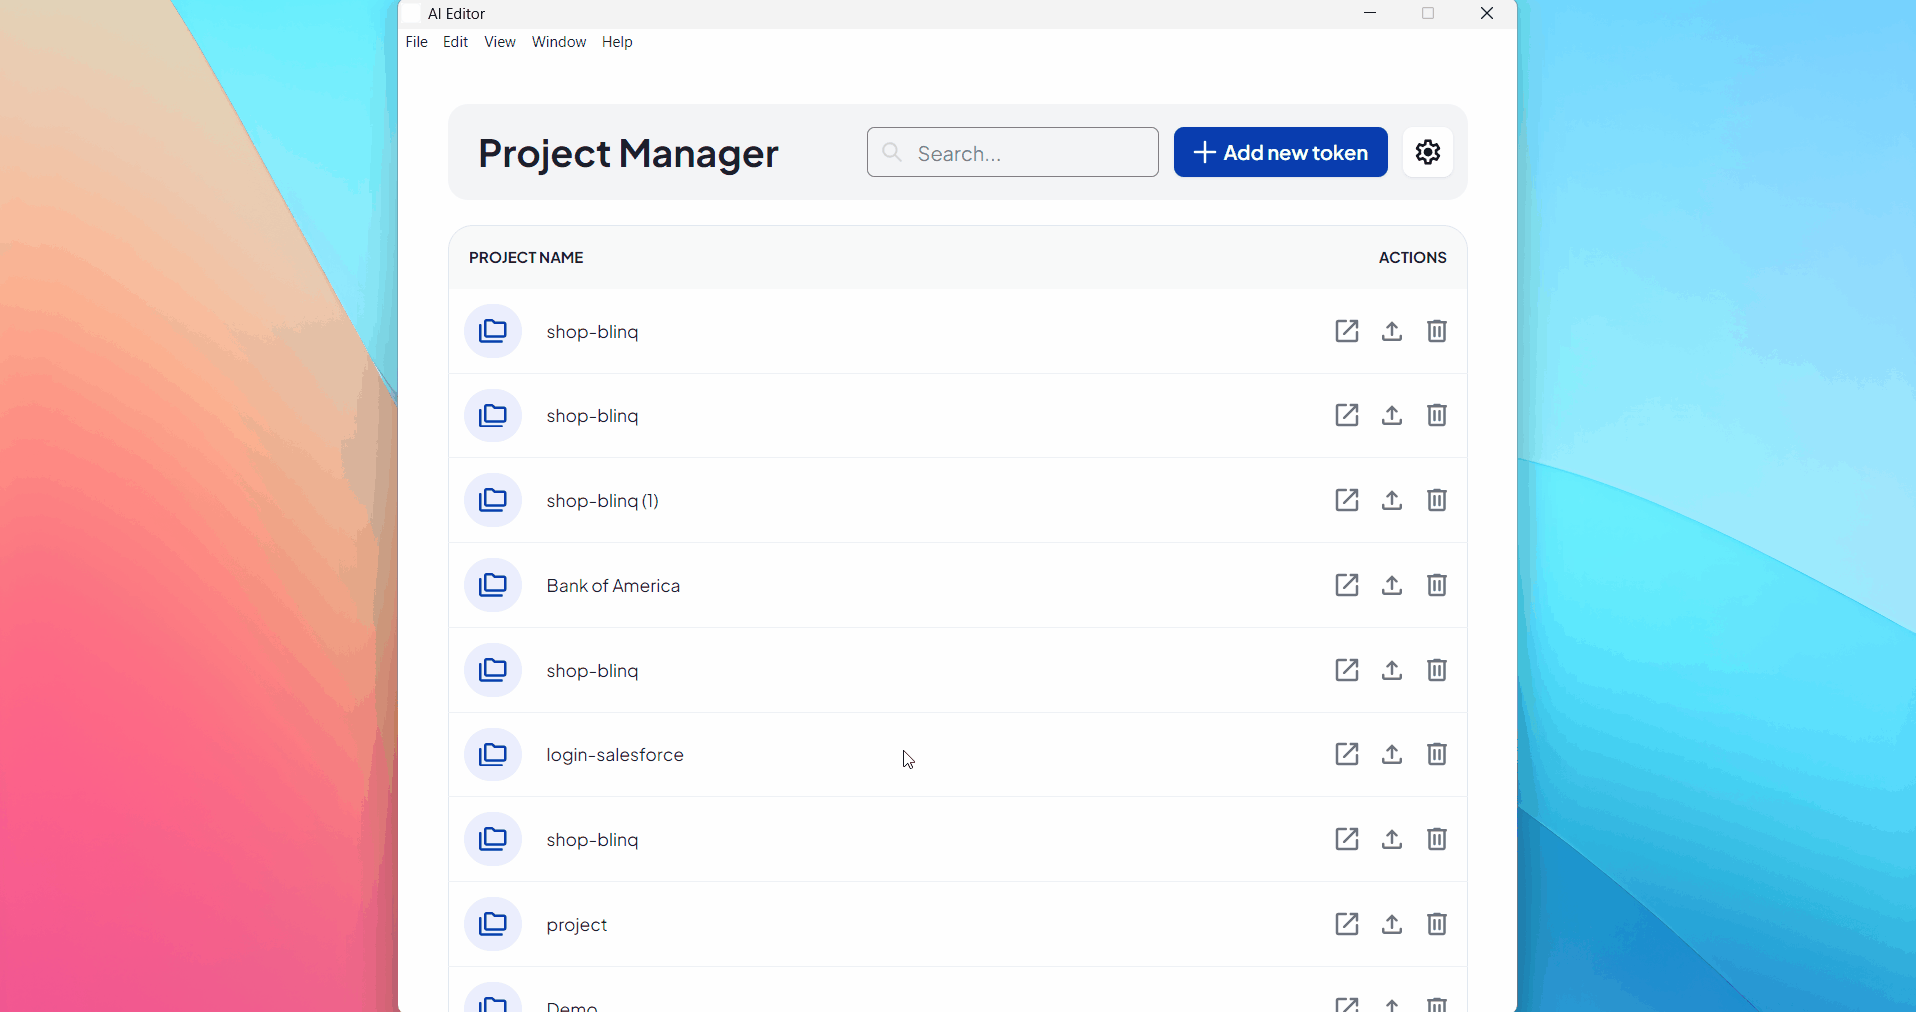Select the Bank of America project name
Viewport: 1916px width, 1012px height.
[613, 585]
